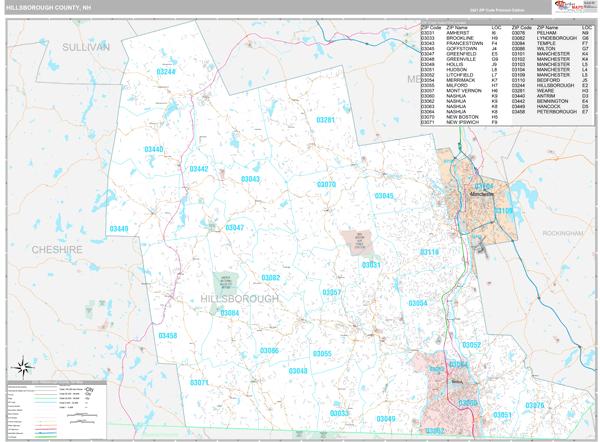Select ZIP label 03045 on the map
This screenshot has width=600, height=442.
point(384,196)
